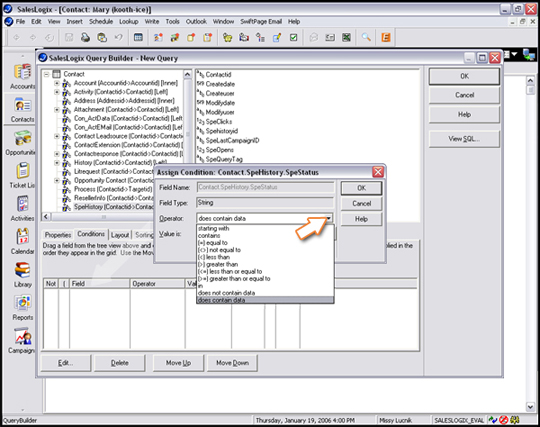Click the Edit button
540x427 pixels.
click(65, 363)
